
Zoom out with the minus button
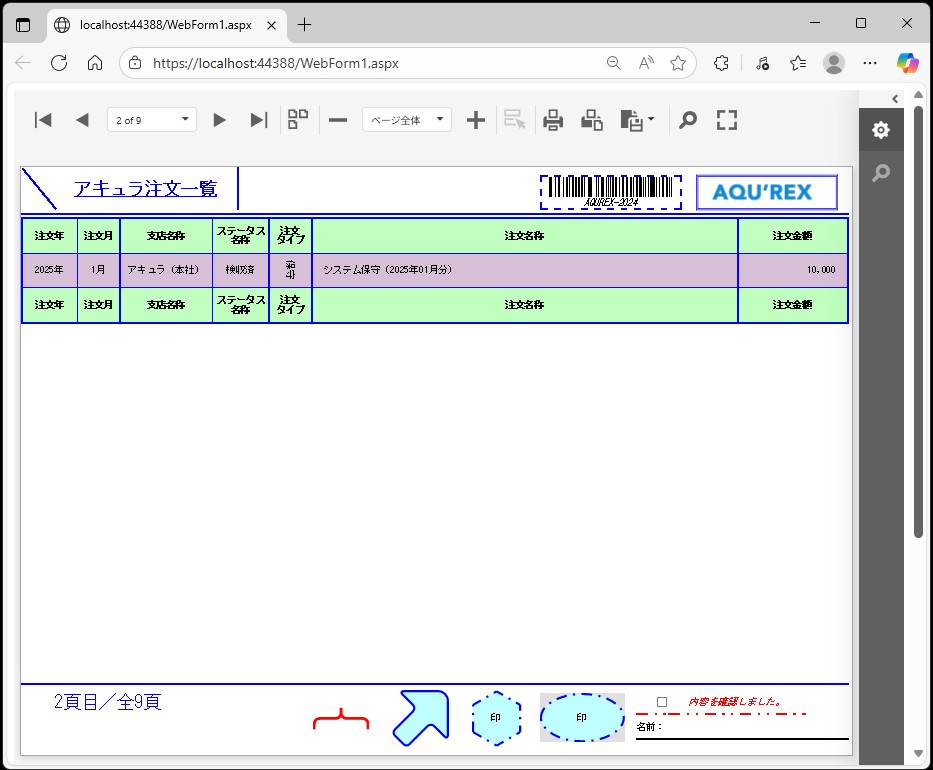coord(338,120)
